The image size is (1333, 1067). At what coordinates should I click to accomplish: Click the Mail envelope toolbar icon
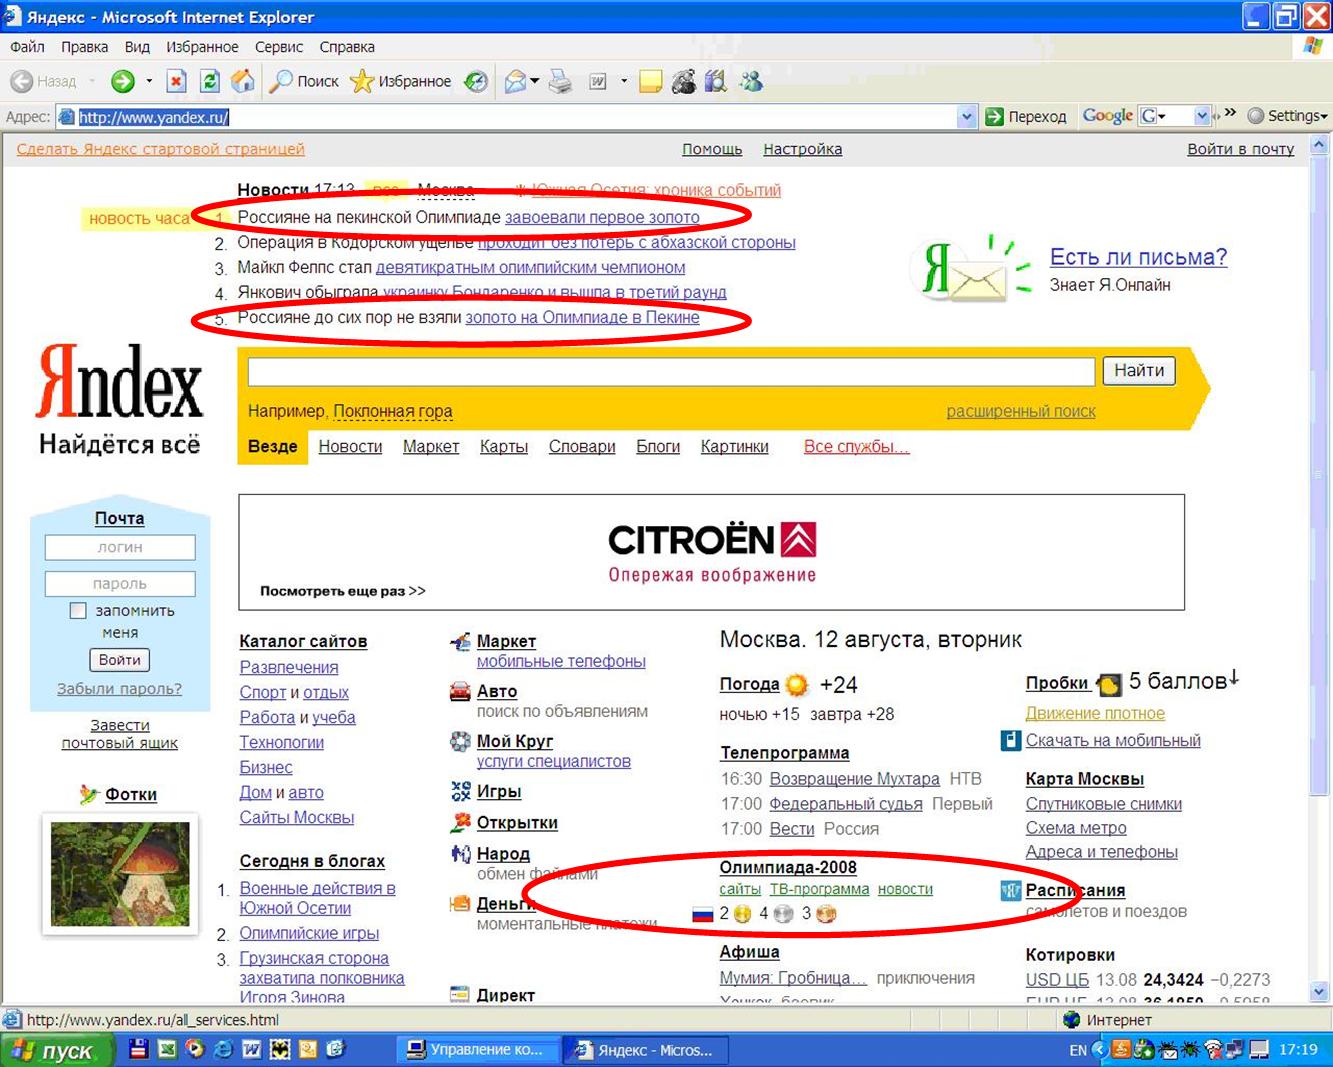515,82
